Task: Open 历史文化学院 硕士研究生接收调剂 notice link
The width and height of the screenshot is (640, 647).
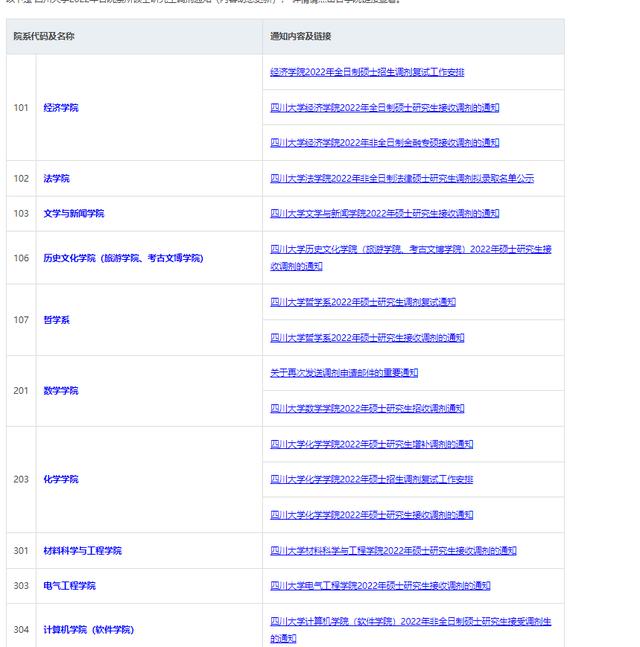Action: point(410,250)
